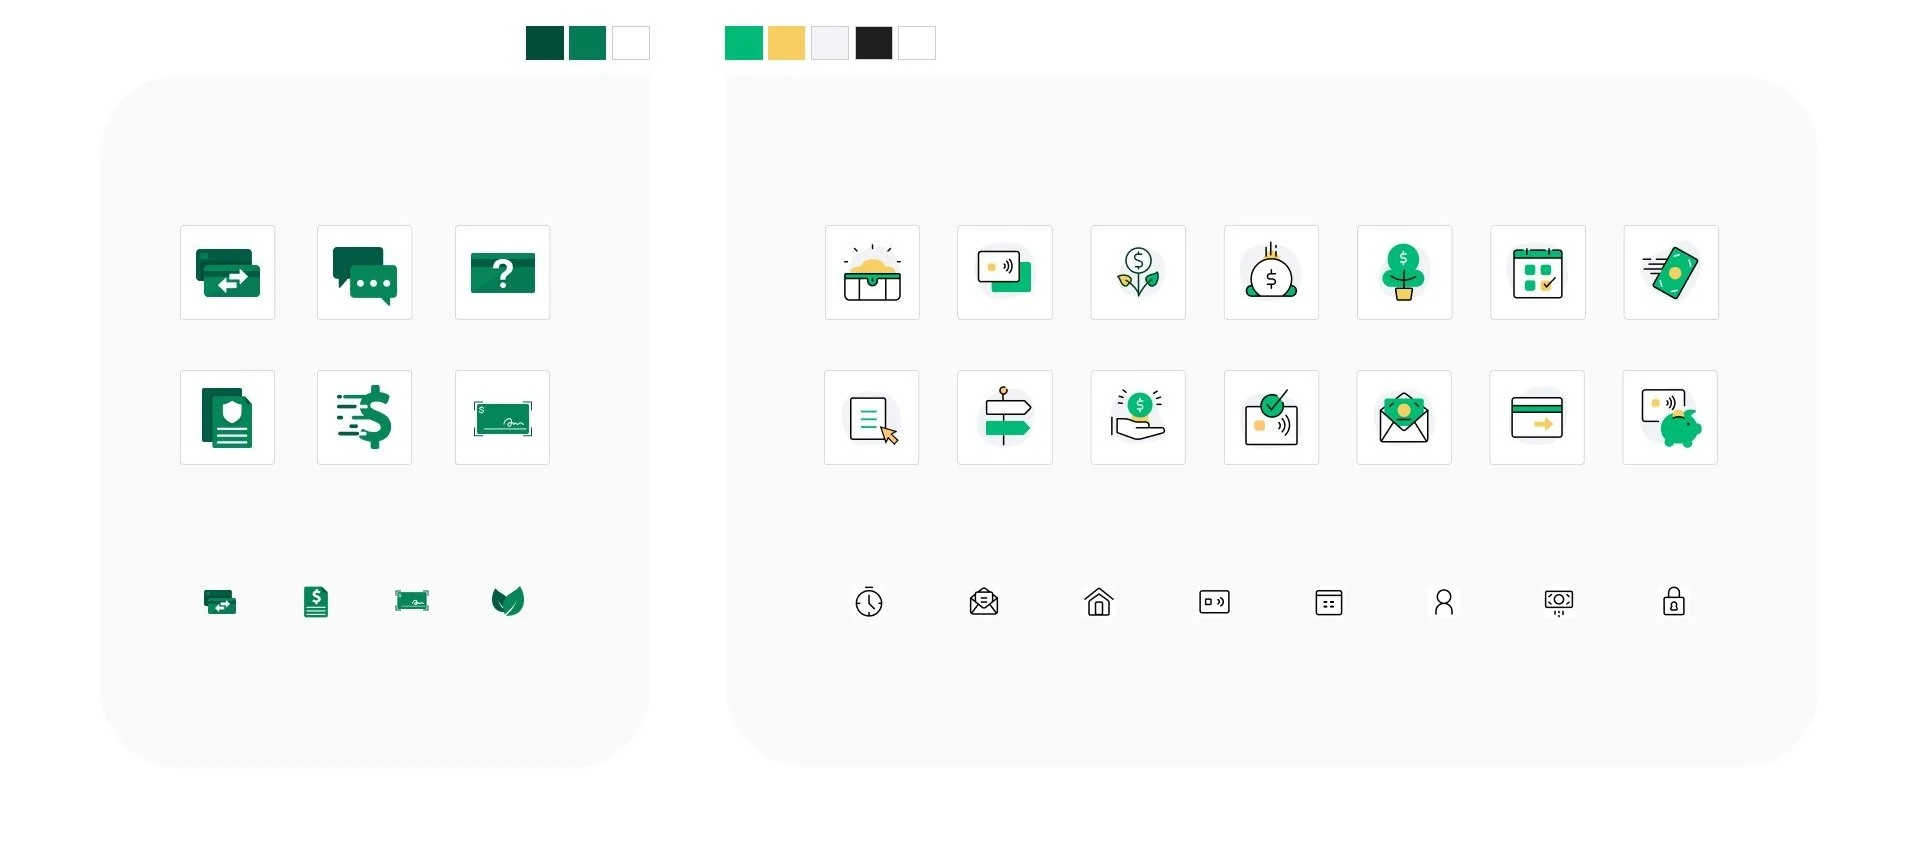Click the stopwatch outline icon
Image resolution: width=1920 pixels, height=865 pixels.
click(x=869, y=601)
